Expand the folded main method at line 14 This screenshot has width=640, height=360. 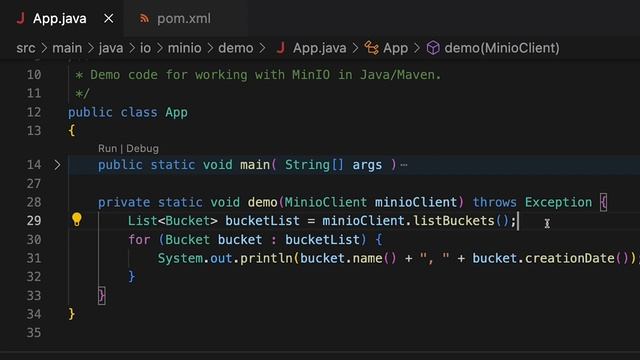57,165
